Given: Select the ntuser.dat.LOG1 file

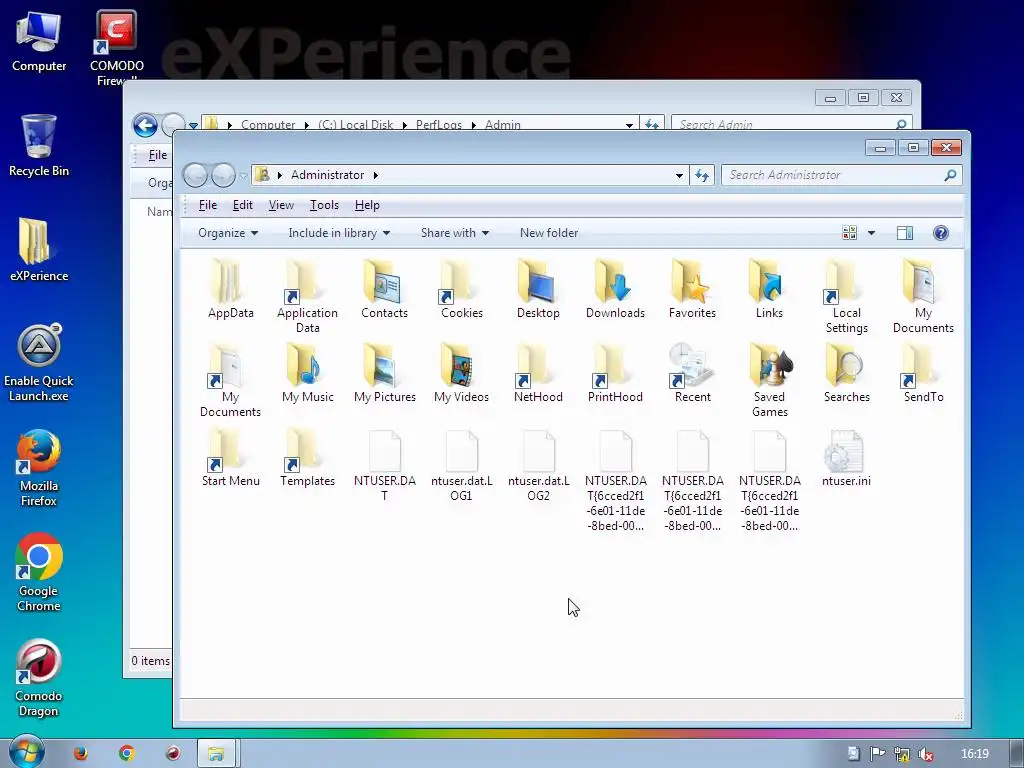Looking at the screenshot, I should 462,464.
